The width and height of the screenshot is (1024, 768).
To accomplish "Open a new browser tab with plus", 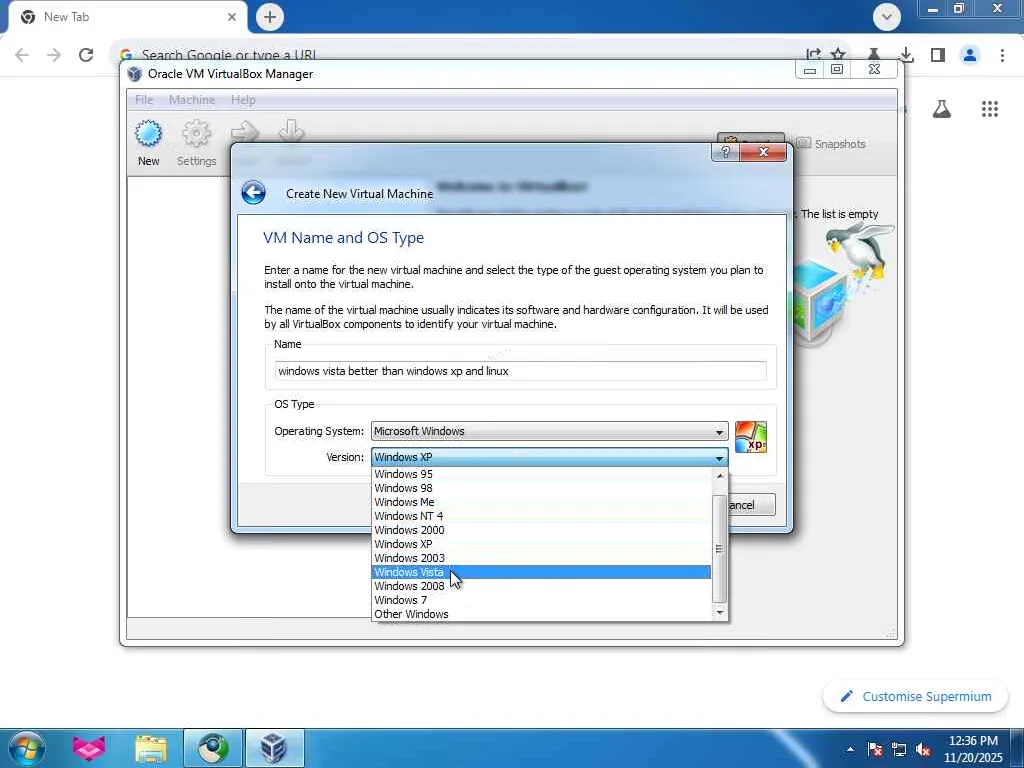I will pyautogui.click(x=270, y=17).
